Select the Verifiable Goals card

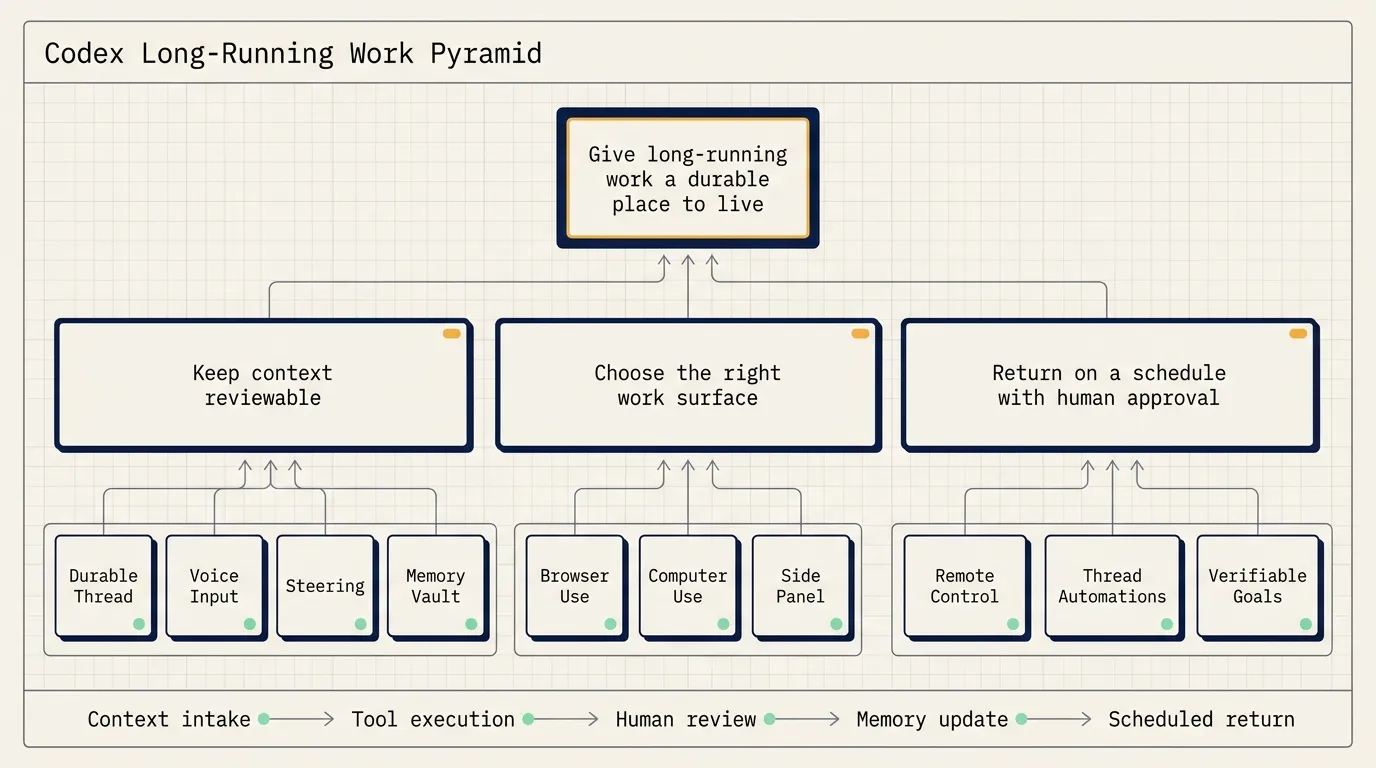click(1259, 587)
